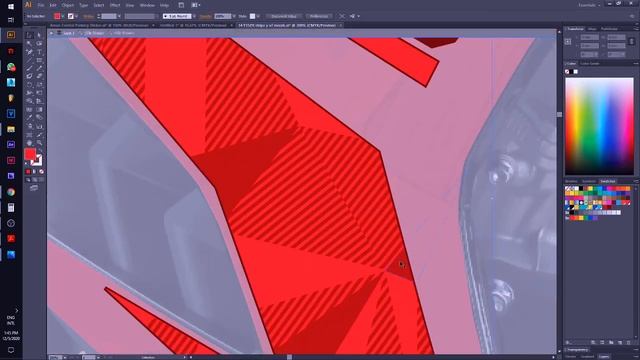Swap fill and stroke colors
The image size is (640, 360).
pyautogui.click(x=40, y=151)
